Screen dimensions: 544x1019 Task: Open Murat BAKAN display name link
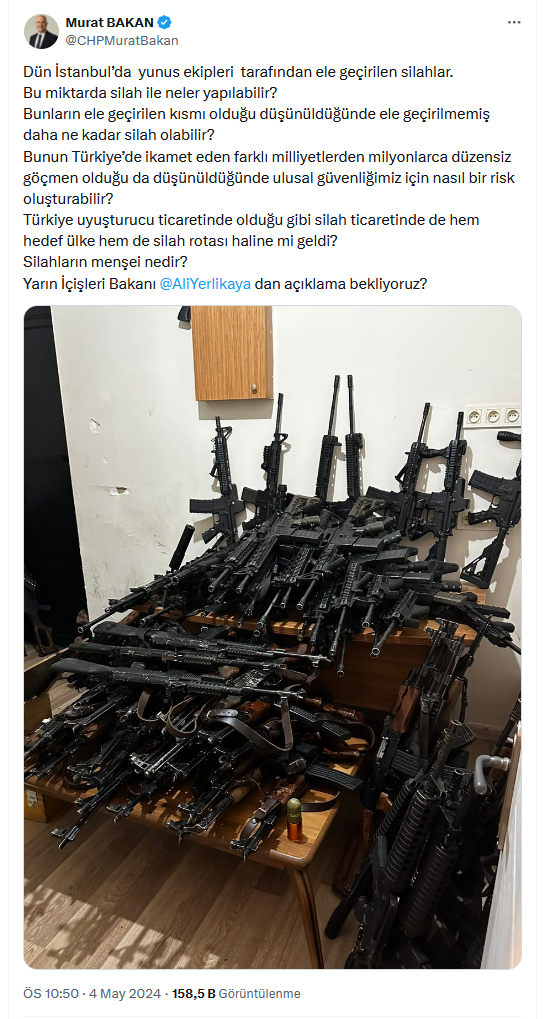(110, 23)
